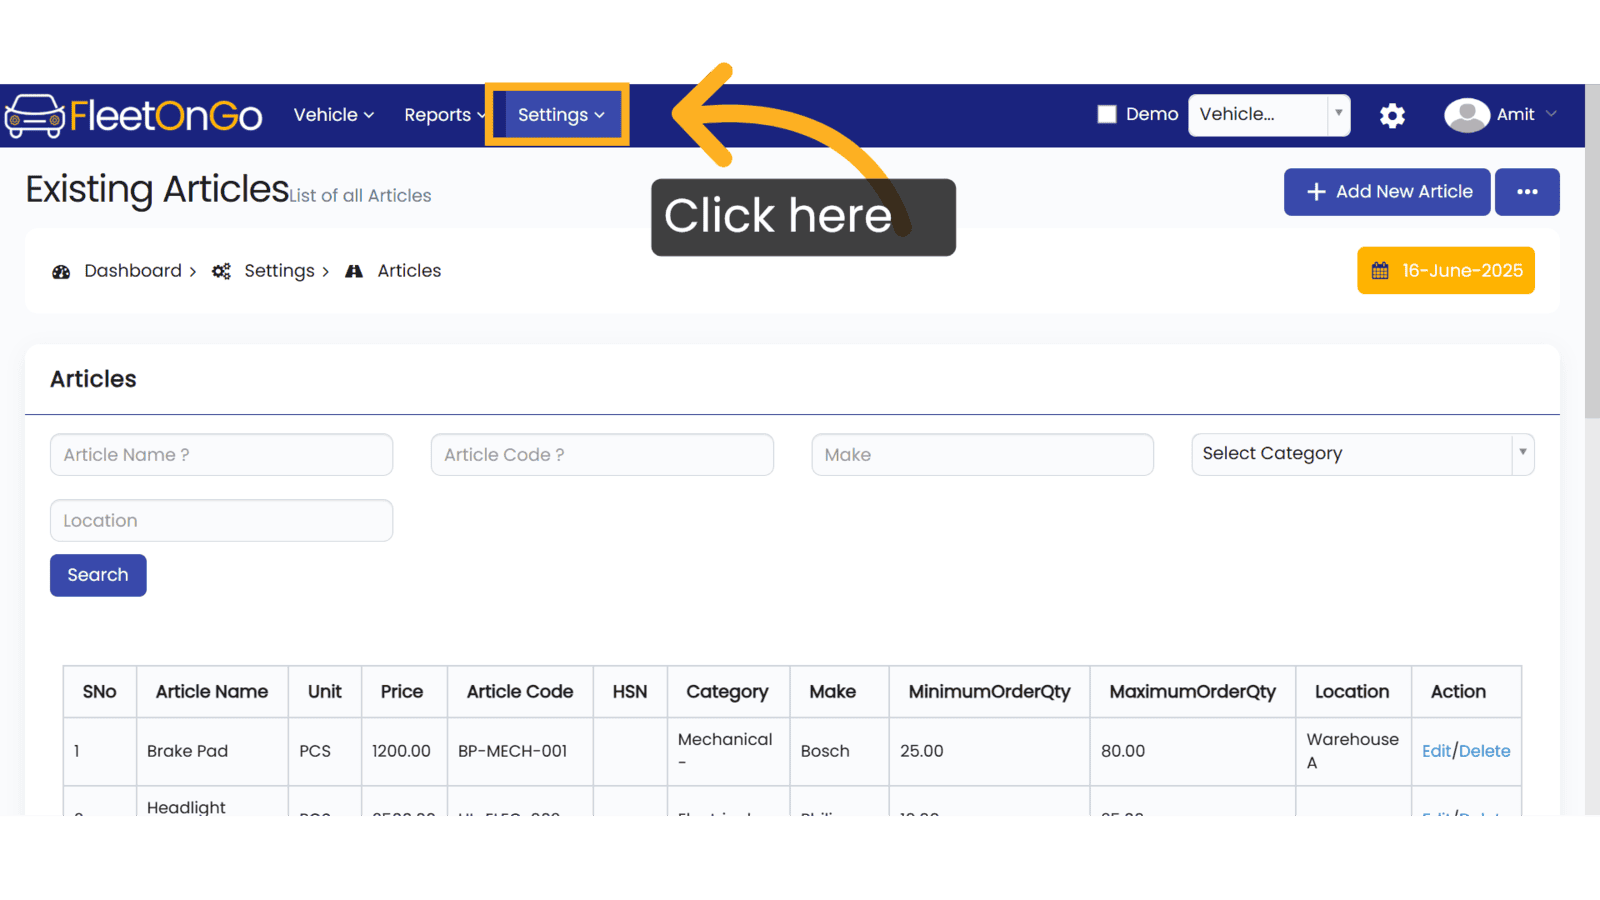This screenshot has width=1600, height=900.
Task: Expand the Amit account menu
Action: coord(1527,114)
